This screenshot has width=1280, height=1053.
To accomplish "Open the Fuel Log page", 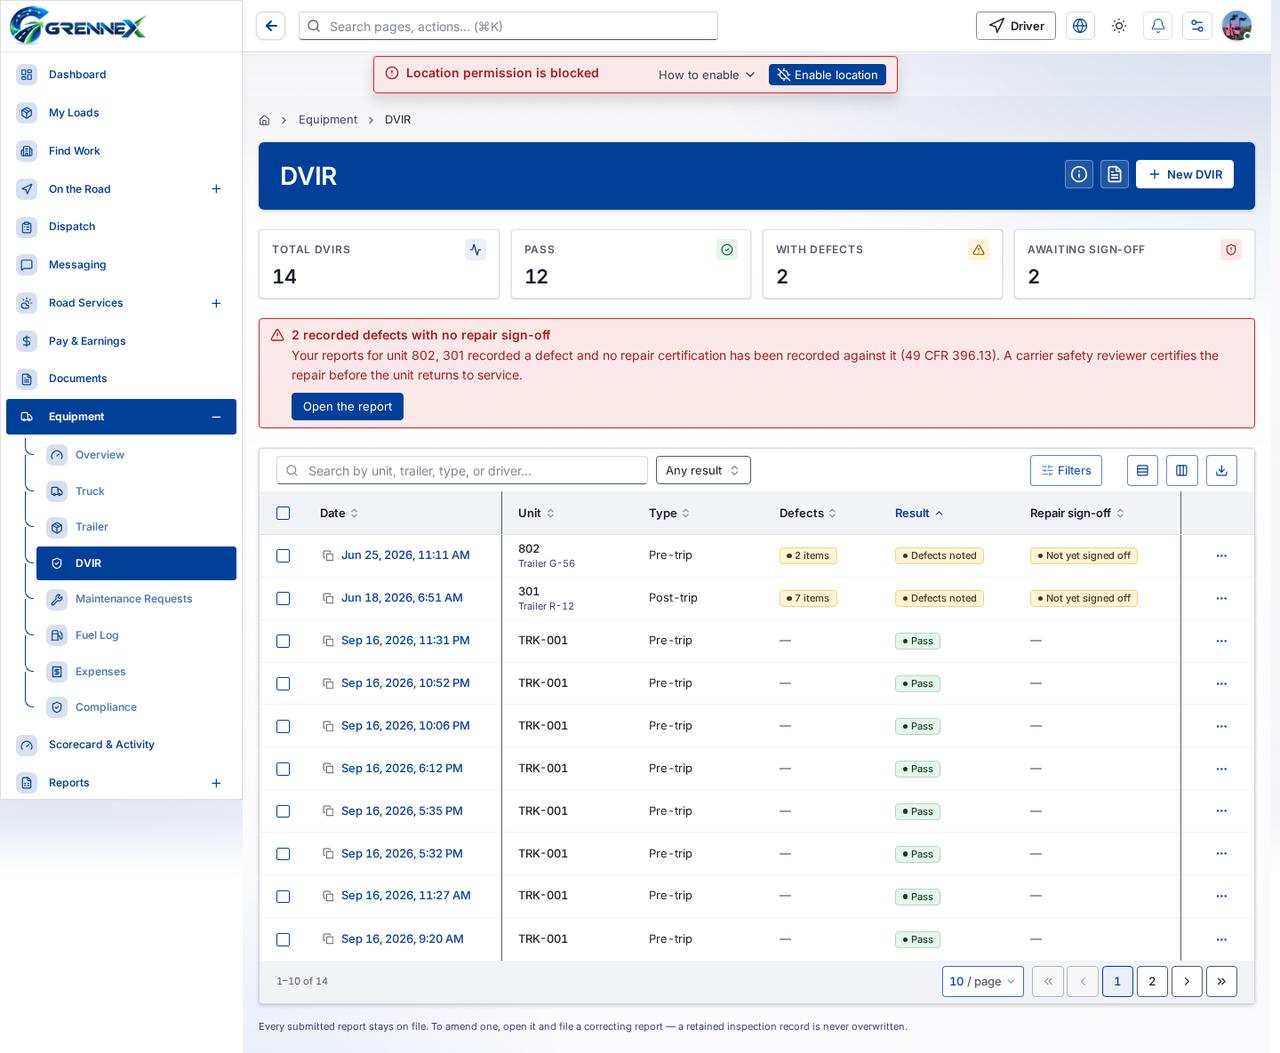I will 136,635.
